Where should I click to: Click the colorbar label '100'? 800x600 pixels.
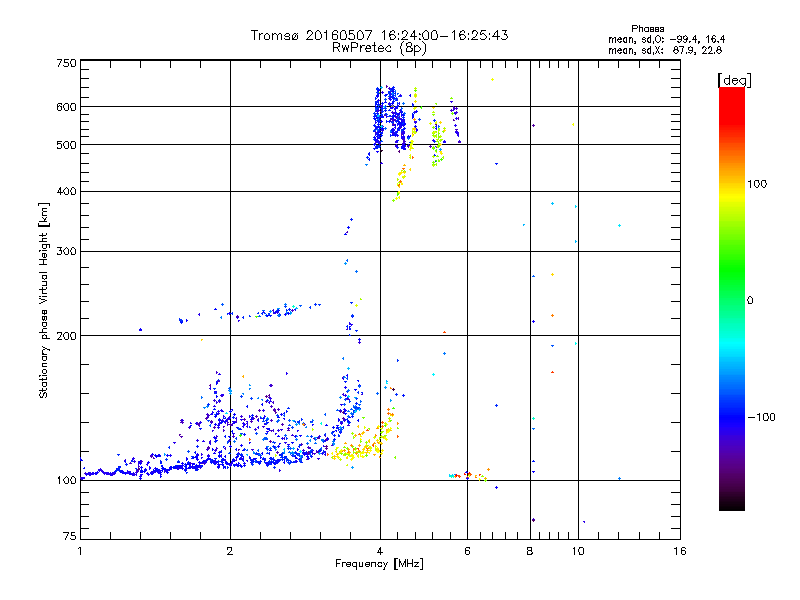coord(757,184)
